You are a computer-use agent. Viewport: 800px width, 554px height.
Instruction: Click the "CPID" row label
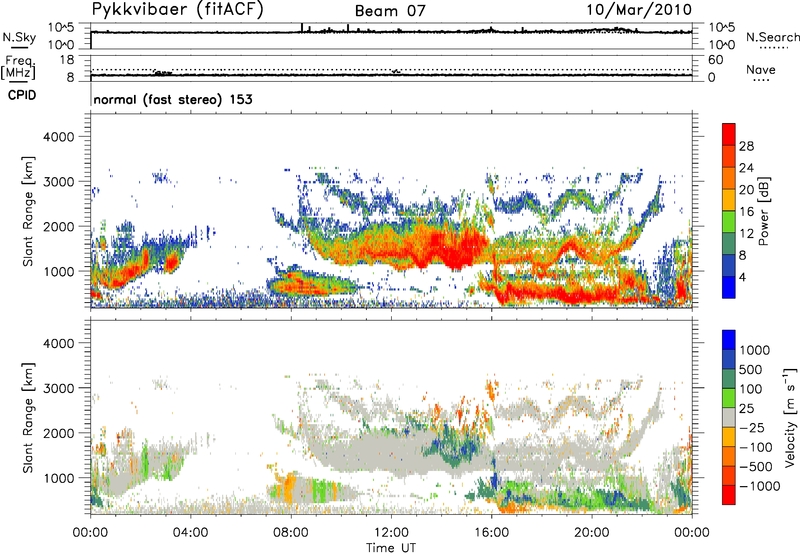coord(22,95)
